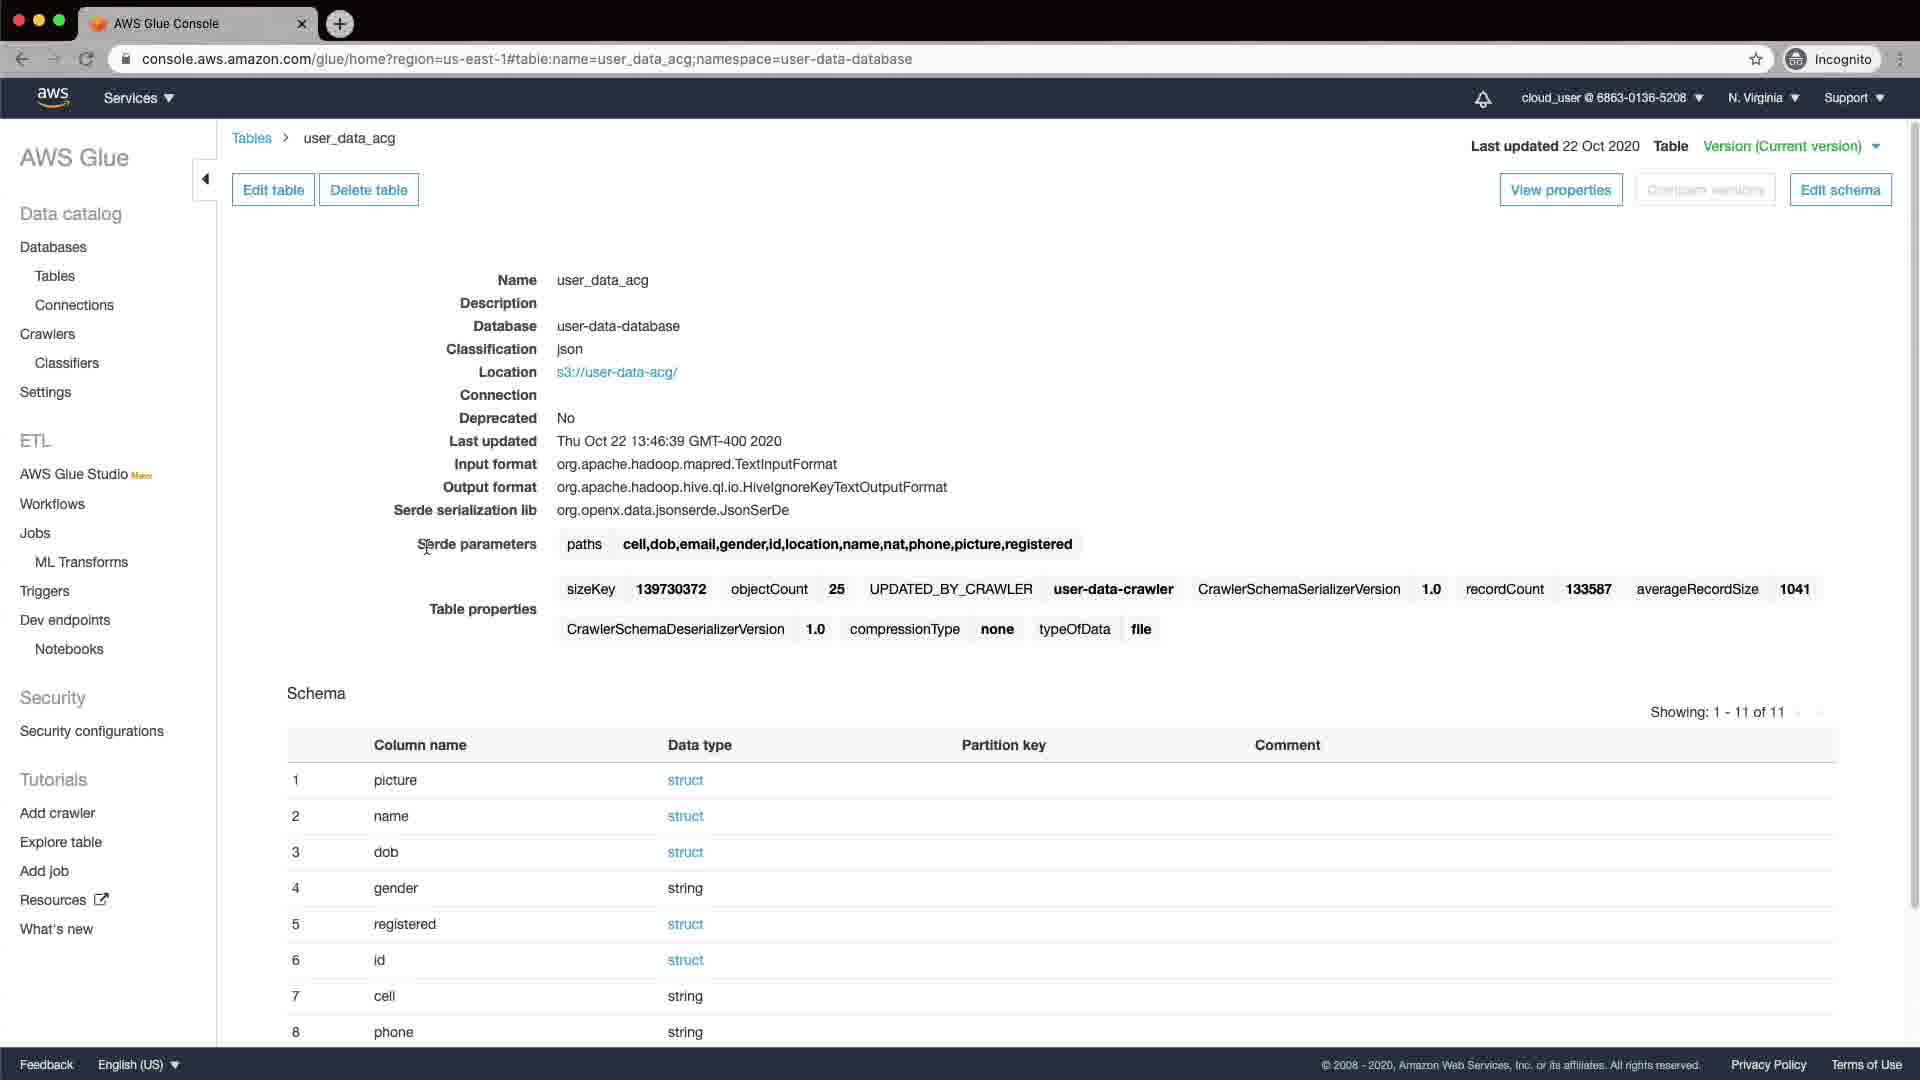Click the browser reload icon
This screenshot has width=1920, height=1080.
(86, 59)
